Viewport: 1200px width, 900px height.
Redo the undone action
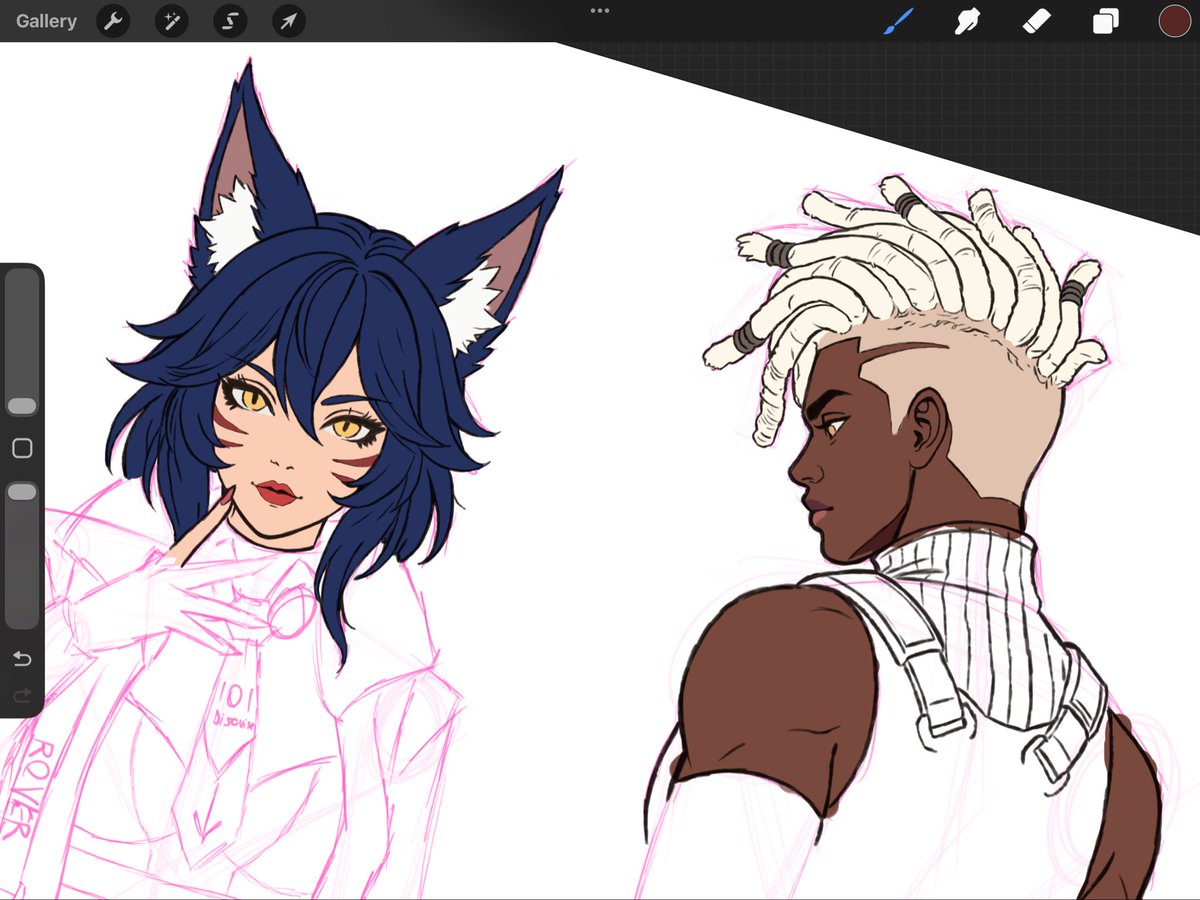(21, 696)
